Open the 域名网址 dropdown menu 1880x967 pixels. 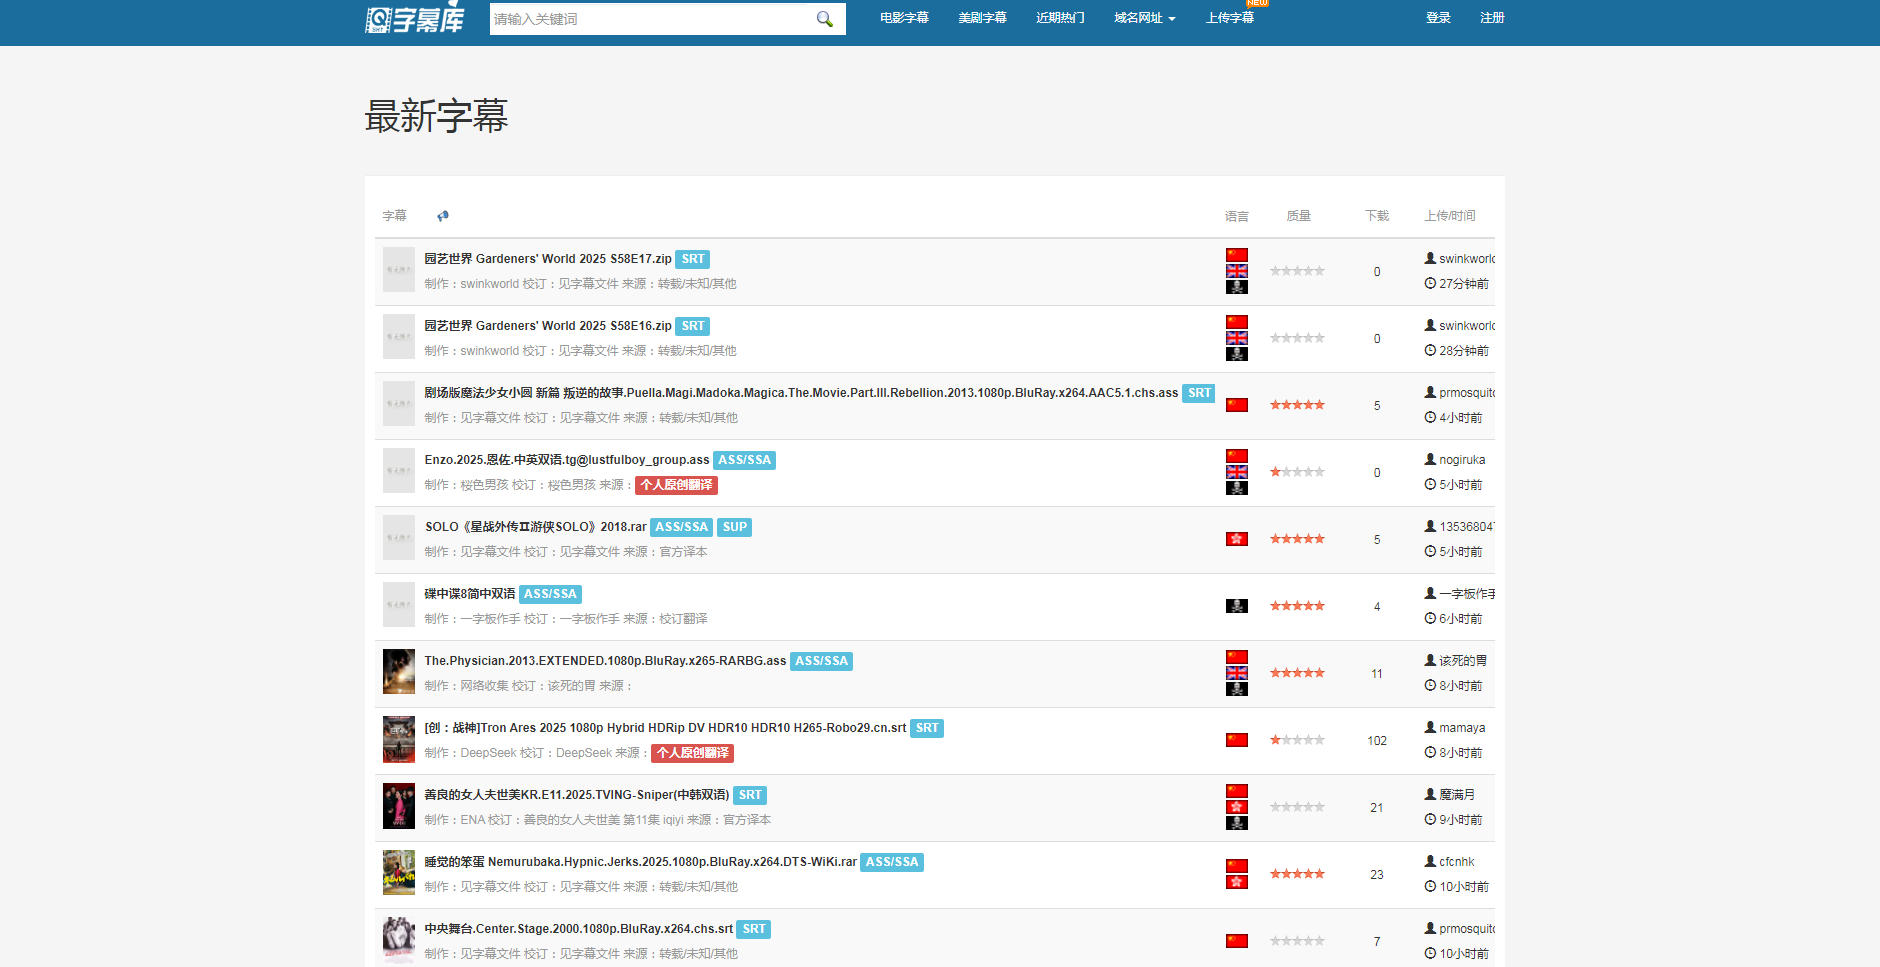tap(1137, 17)
